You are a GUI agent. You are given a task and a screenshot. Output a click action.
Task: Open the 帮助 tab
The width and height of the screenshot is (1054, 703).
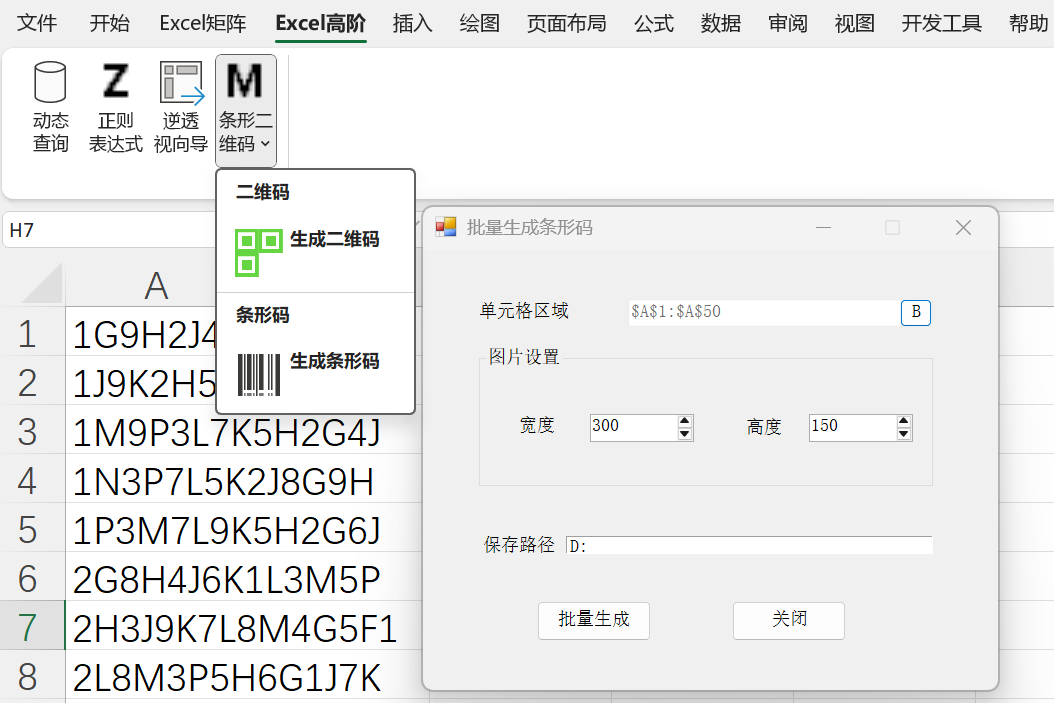(x=1028, y=24)
